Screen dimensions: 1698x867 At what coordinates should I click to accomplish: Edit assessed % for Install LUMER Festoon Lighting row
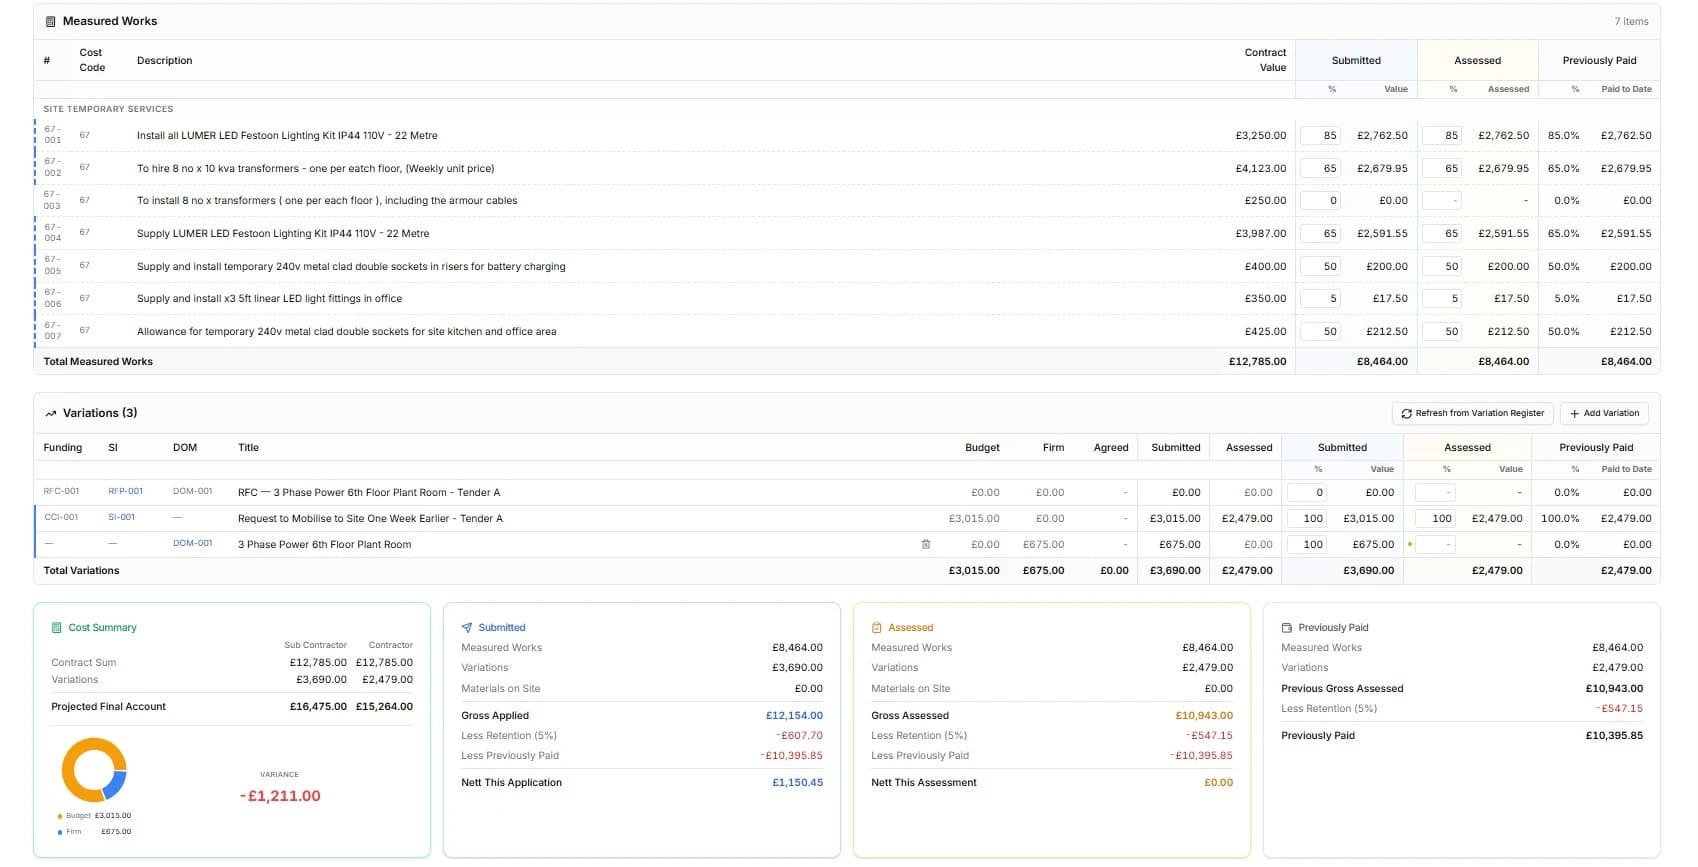pos(1441,135)
